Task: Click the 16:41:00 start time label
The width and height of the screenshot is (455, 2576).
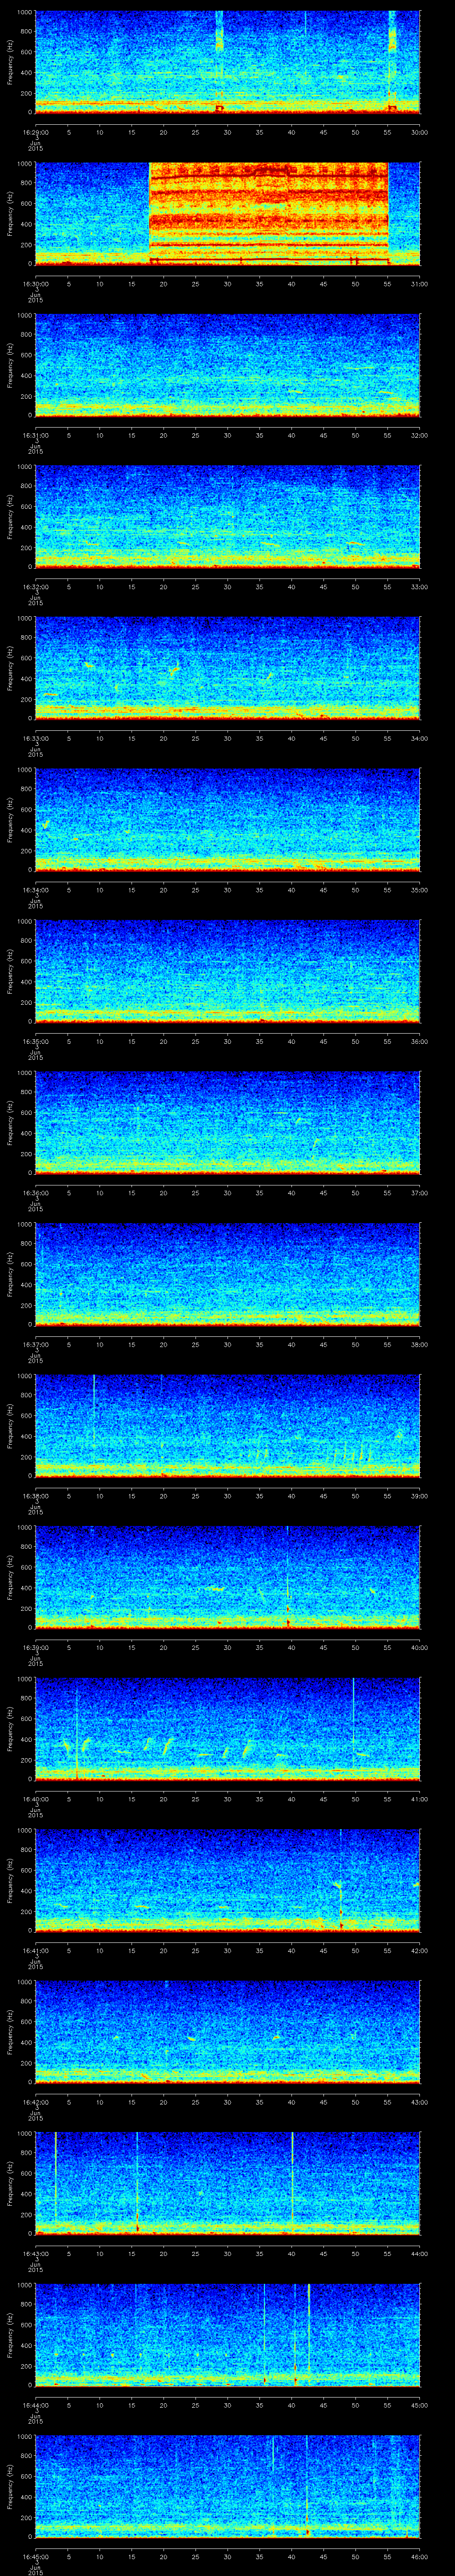Action: (x=35, y=1951)
